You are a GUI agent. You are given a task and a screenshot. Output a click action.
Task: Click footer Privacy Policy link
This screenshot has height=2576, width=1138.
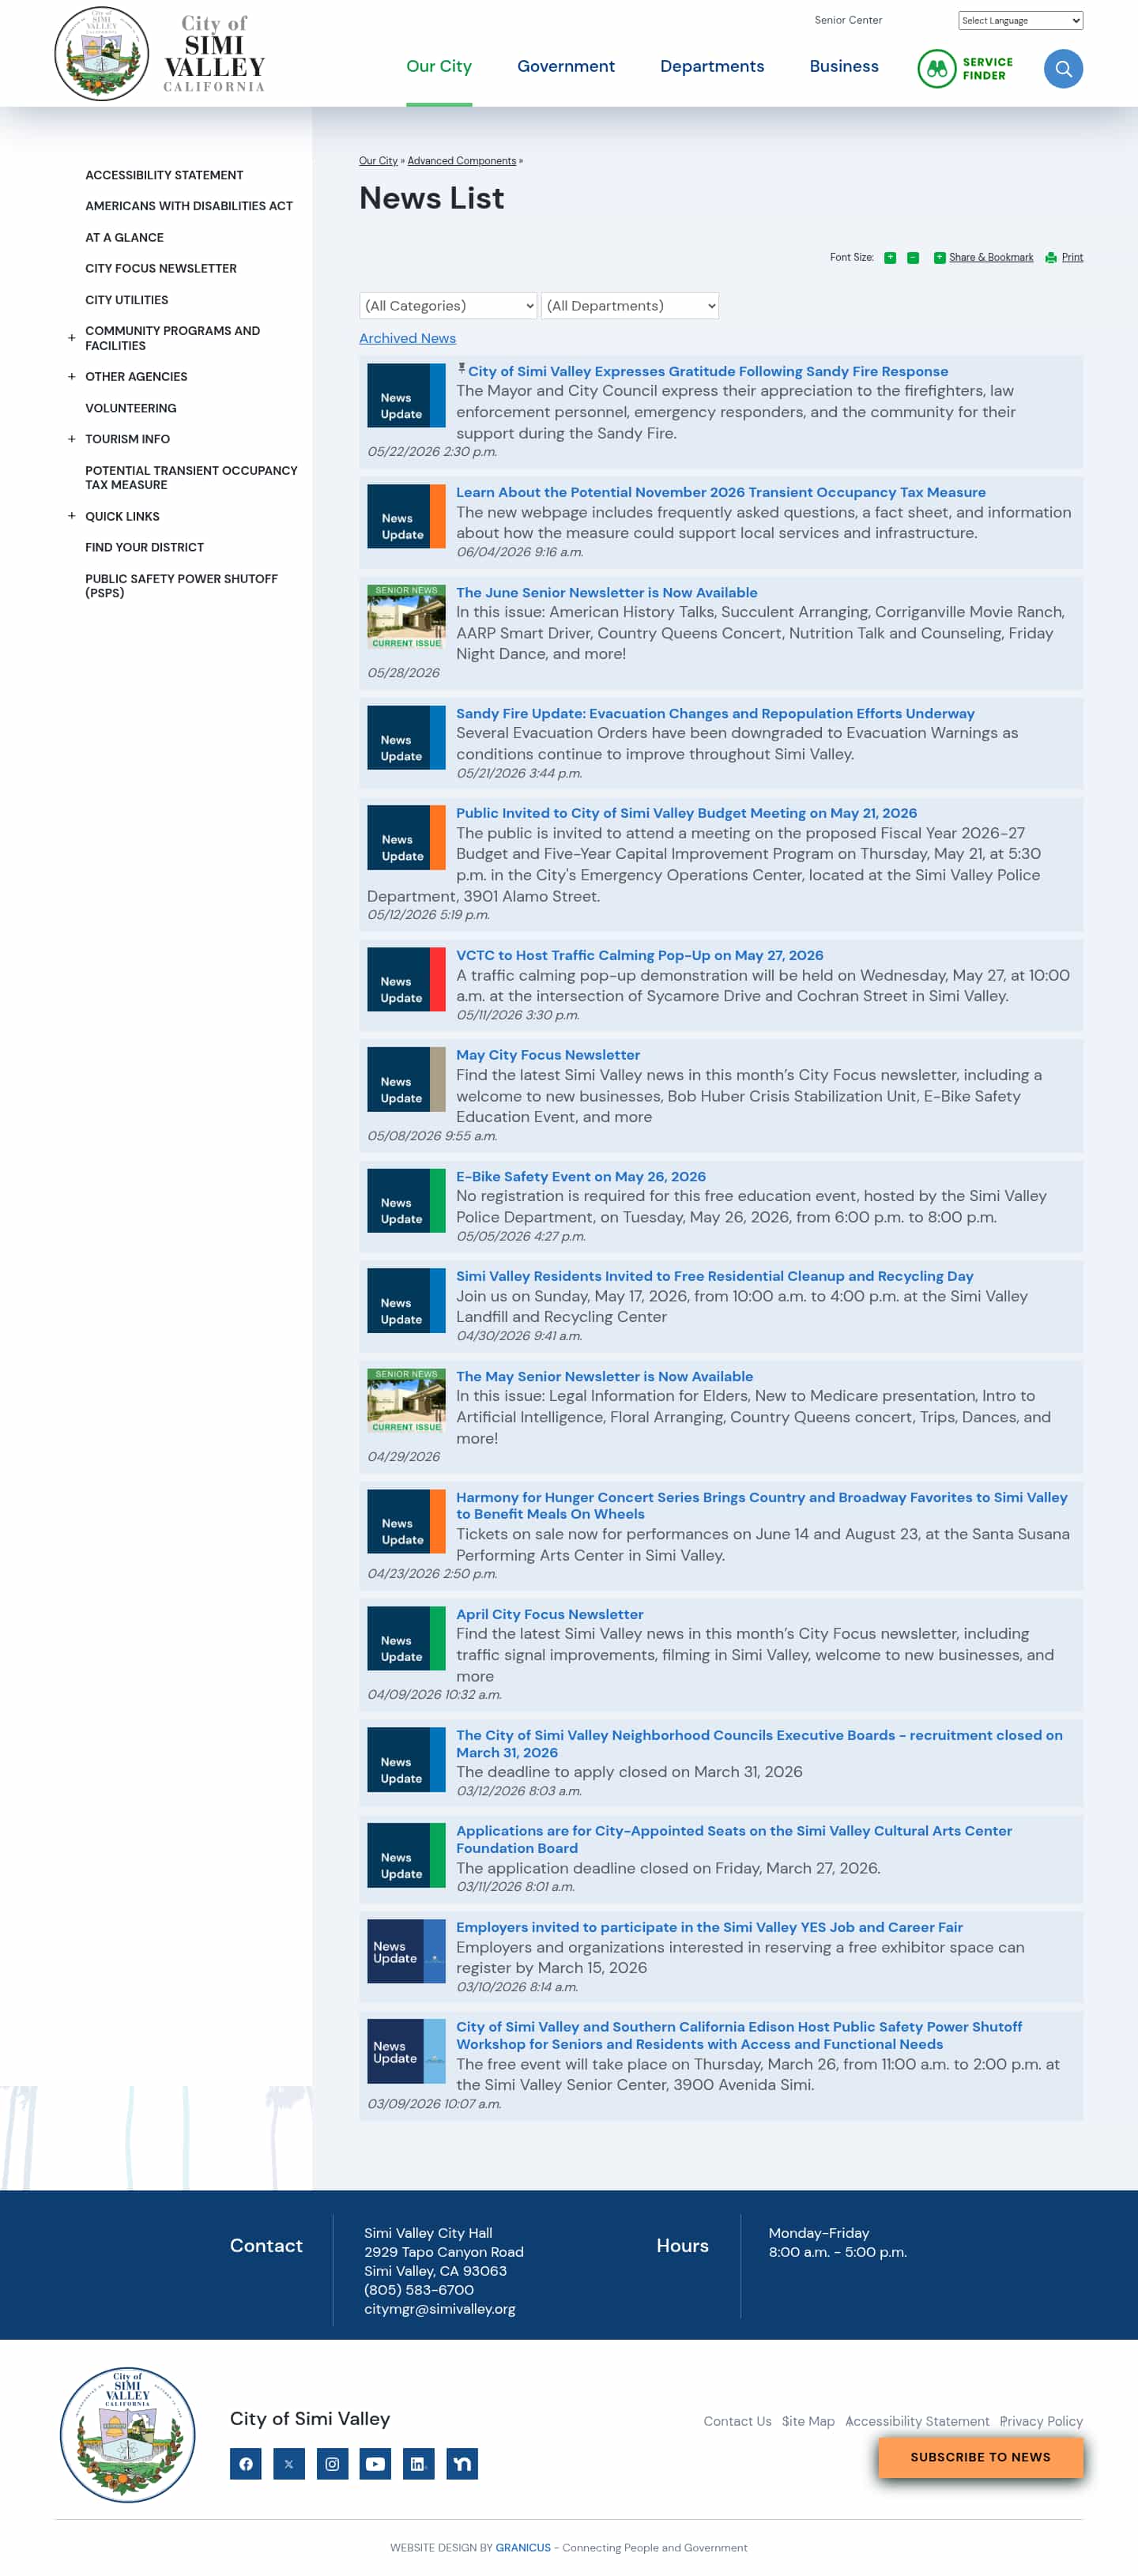tap(1041, 2421)
